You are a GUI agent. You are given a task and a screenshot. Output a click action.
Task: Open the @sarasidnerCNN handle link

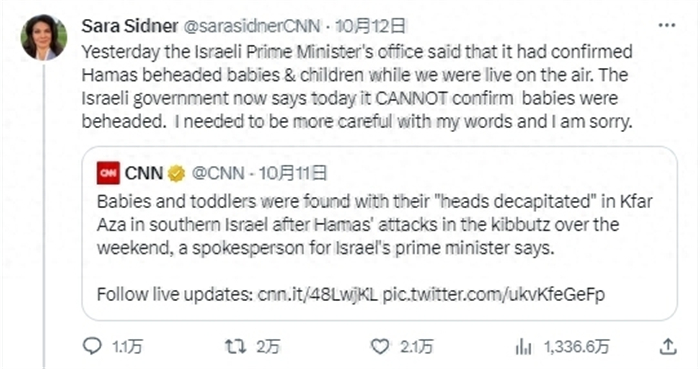click(x=252, y=26)
